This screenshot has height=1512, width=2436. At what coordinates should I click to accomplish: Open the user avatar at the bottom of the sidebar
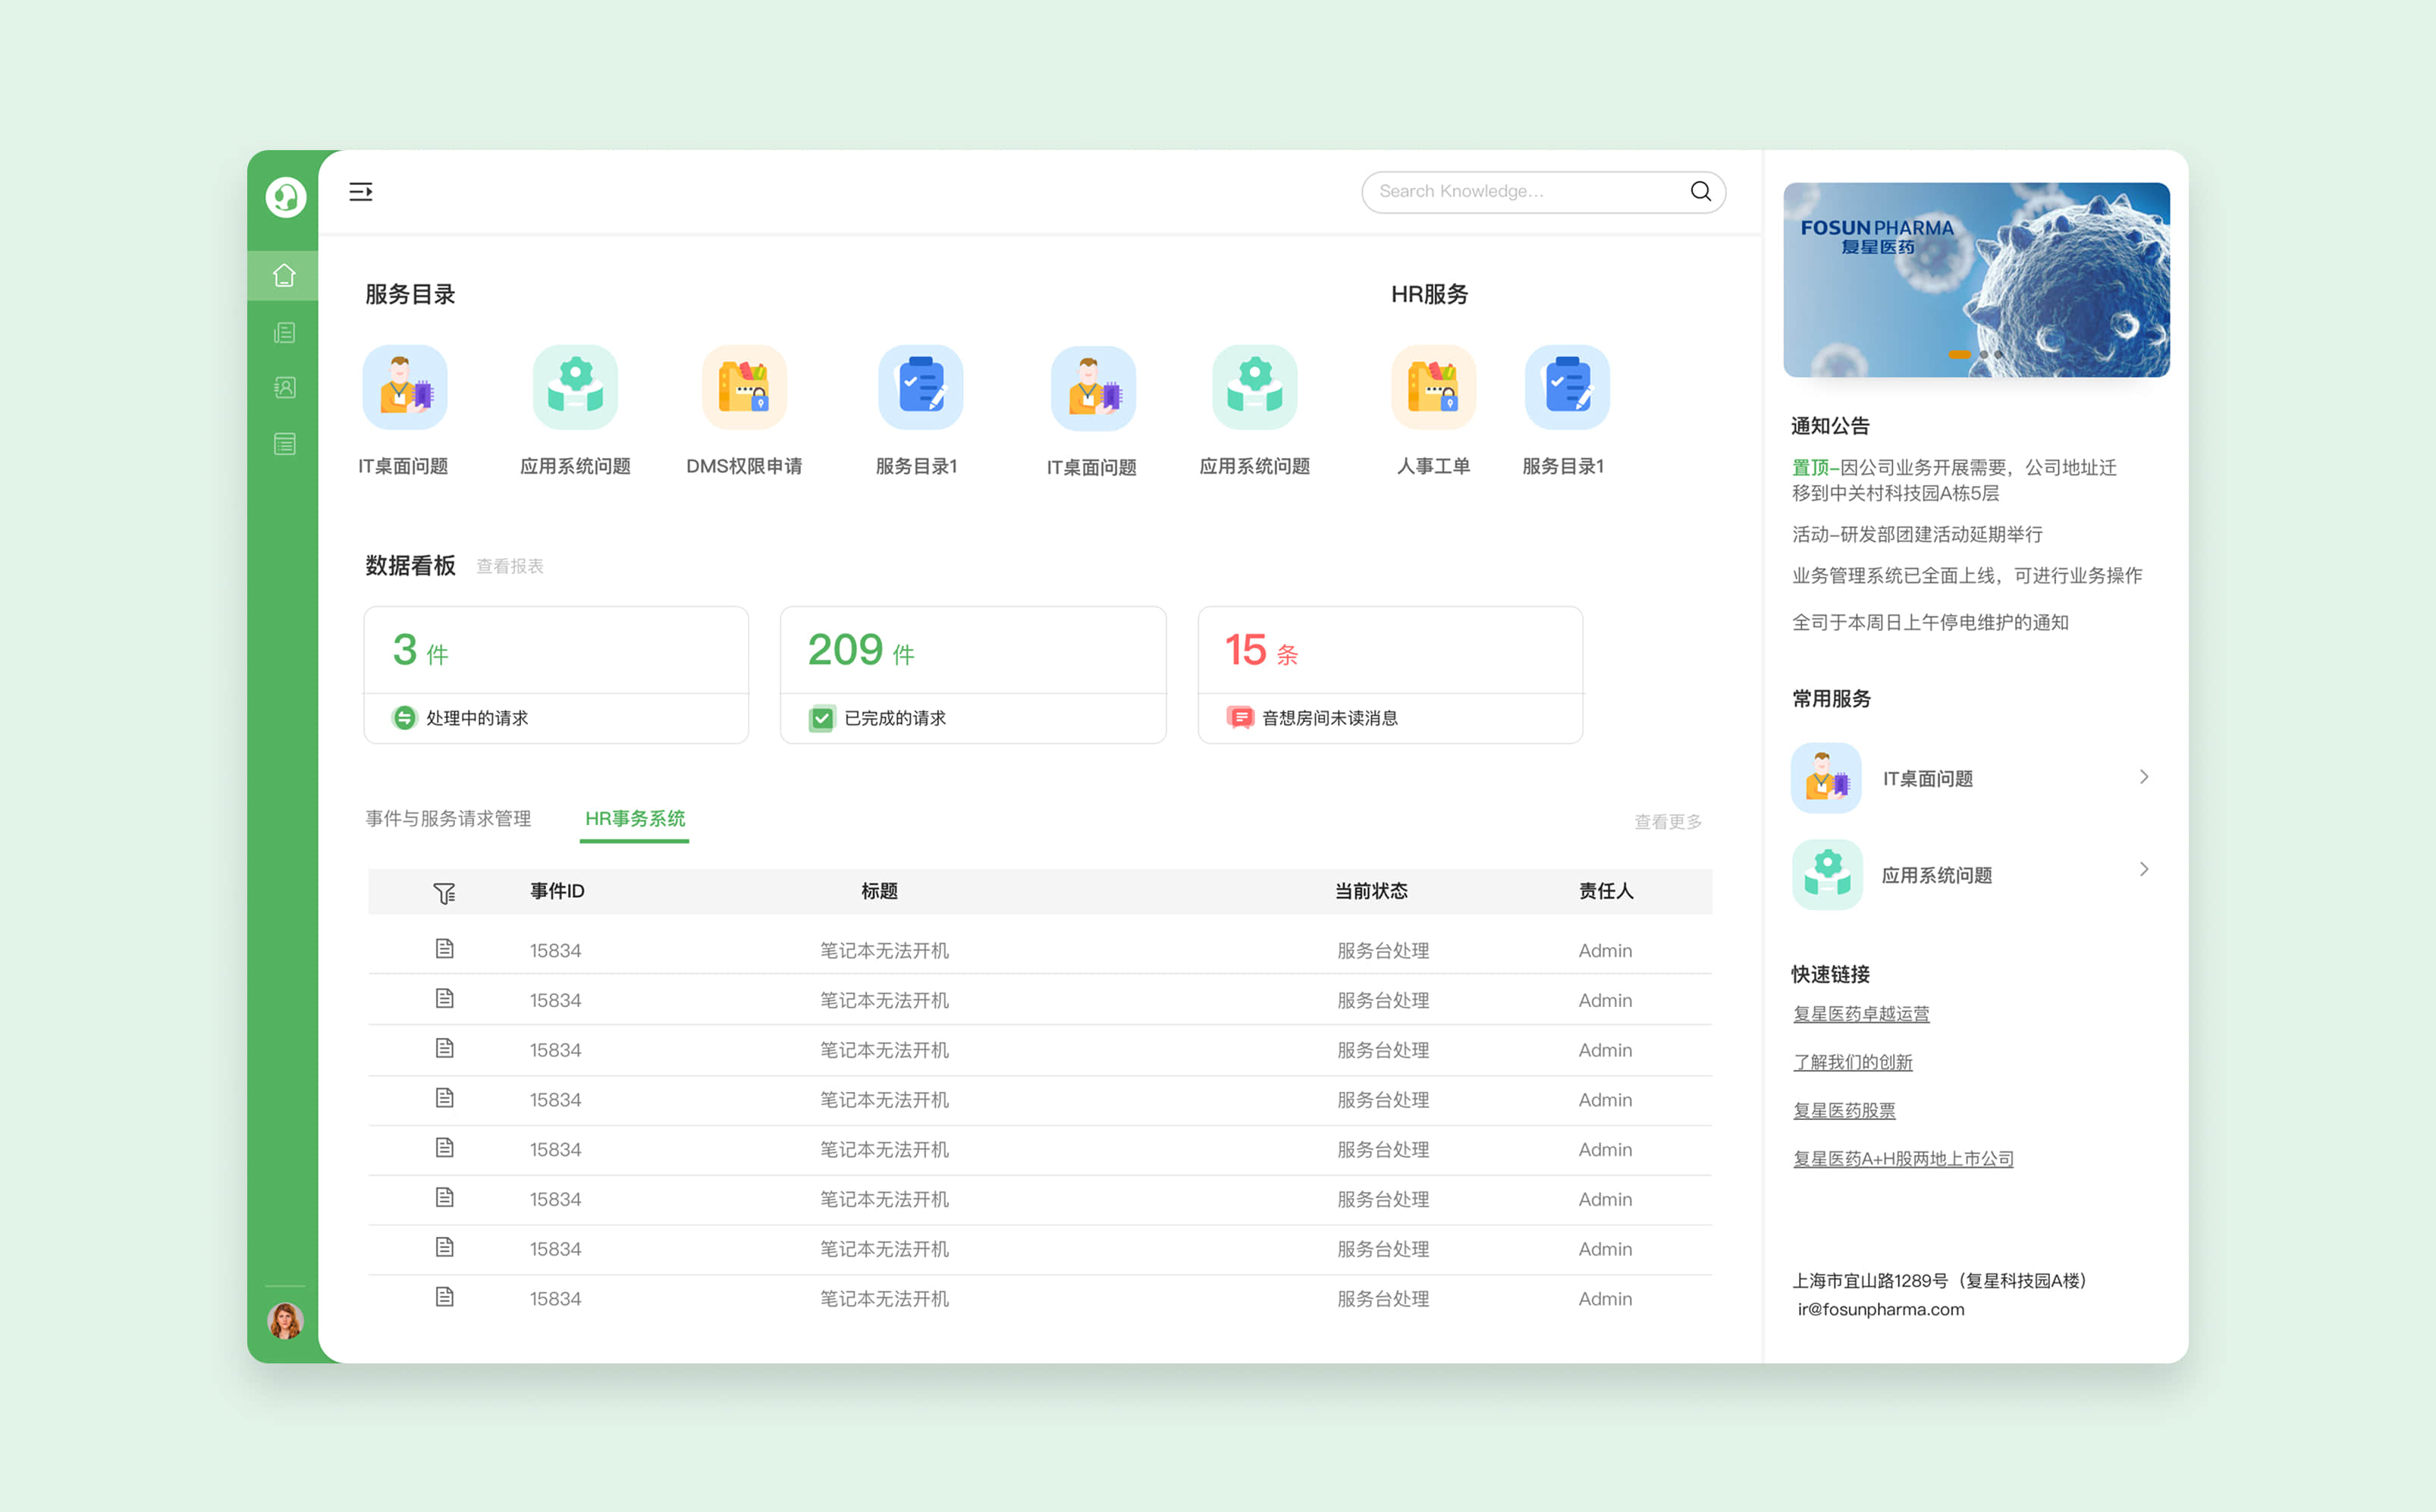[285, 1321]
